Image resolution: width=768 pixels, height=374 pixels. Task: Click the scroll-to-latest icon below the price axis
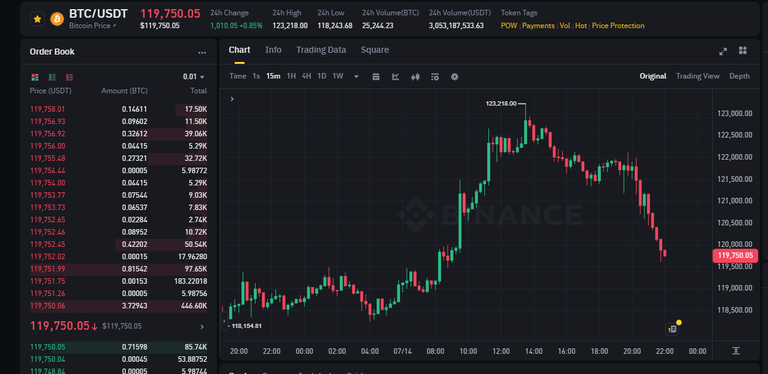(736, 351)
